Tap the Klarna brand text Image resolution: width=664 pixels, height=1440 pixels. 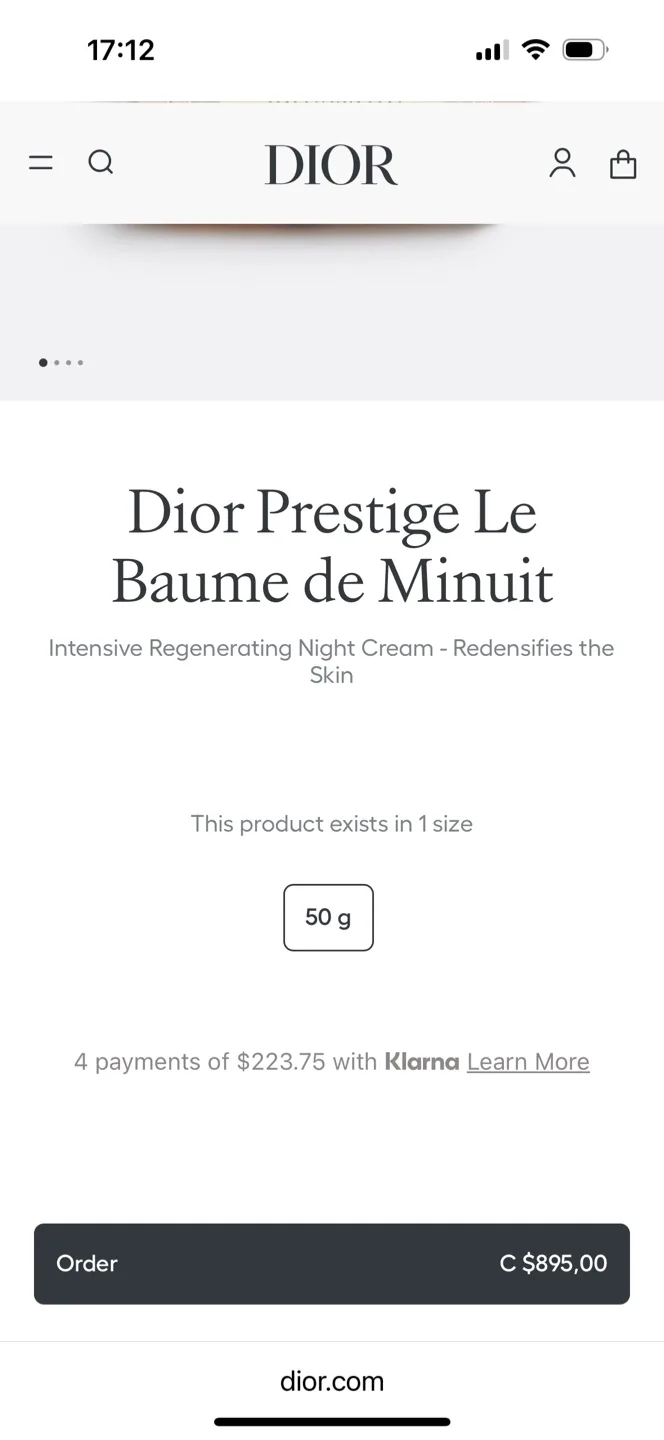point(422,1061)
